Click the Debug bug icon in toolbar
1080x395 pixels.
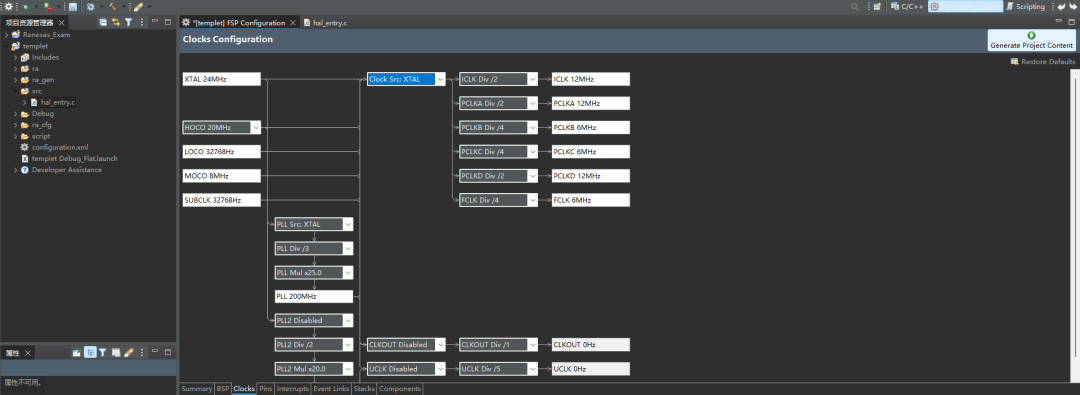[x=25, y=6]
